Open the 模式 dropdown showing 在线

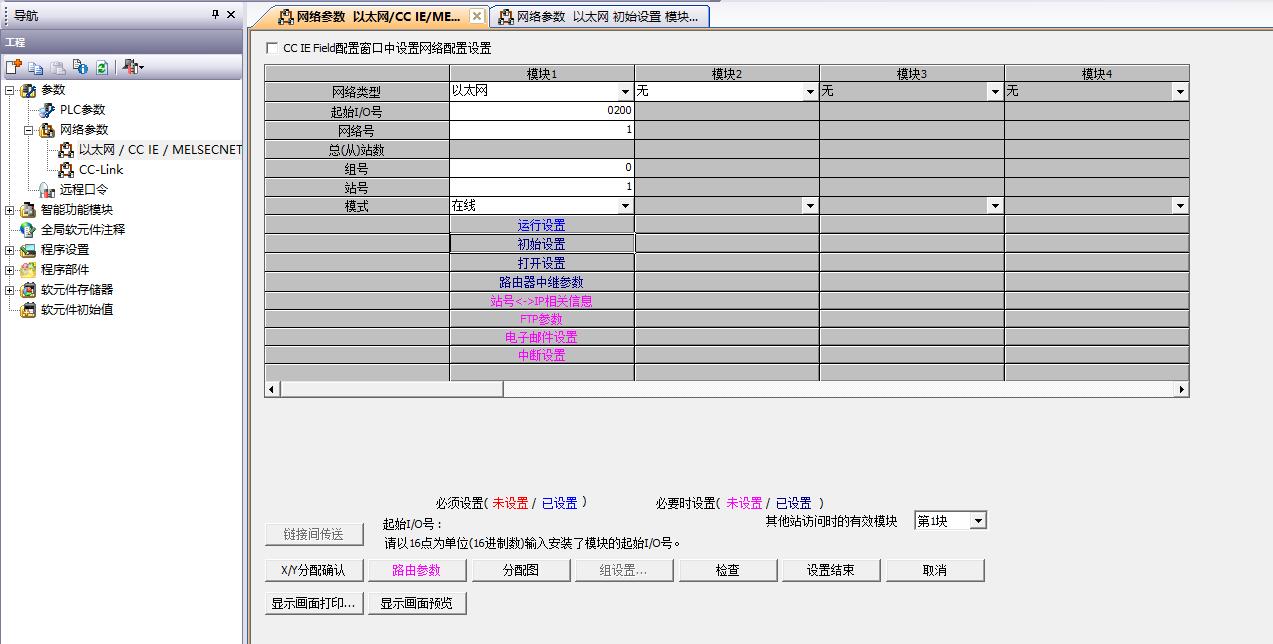coord(625,206)
